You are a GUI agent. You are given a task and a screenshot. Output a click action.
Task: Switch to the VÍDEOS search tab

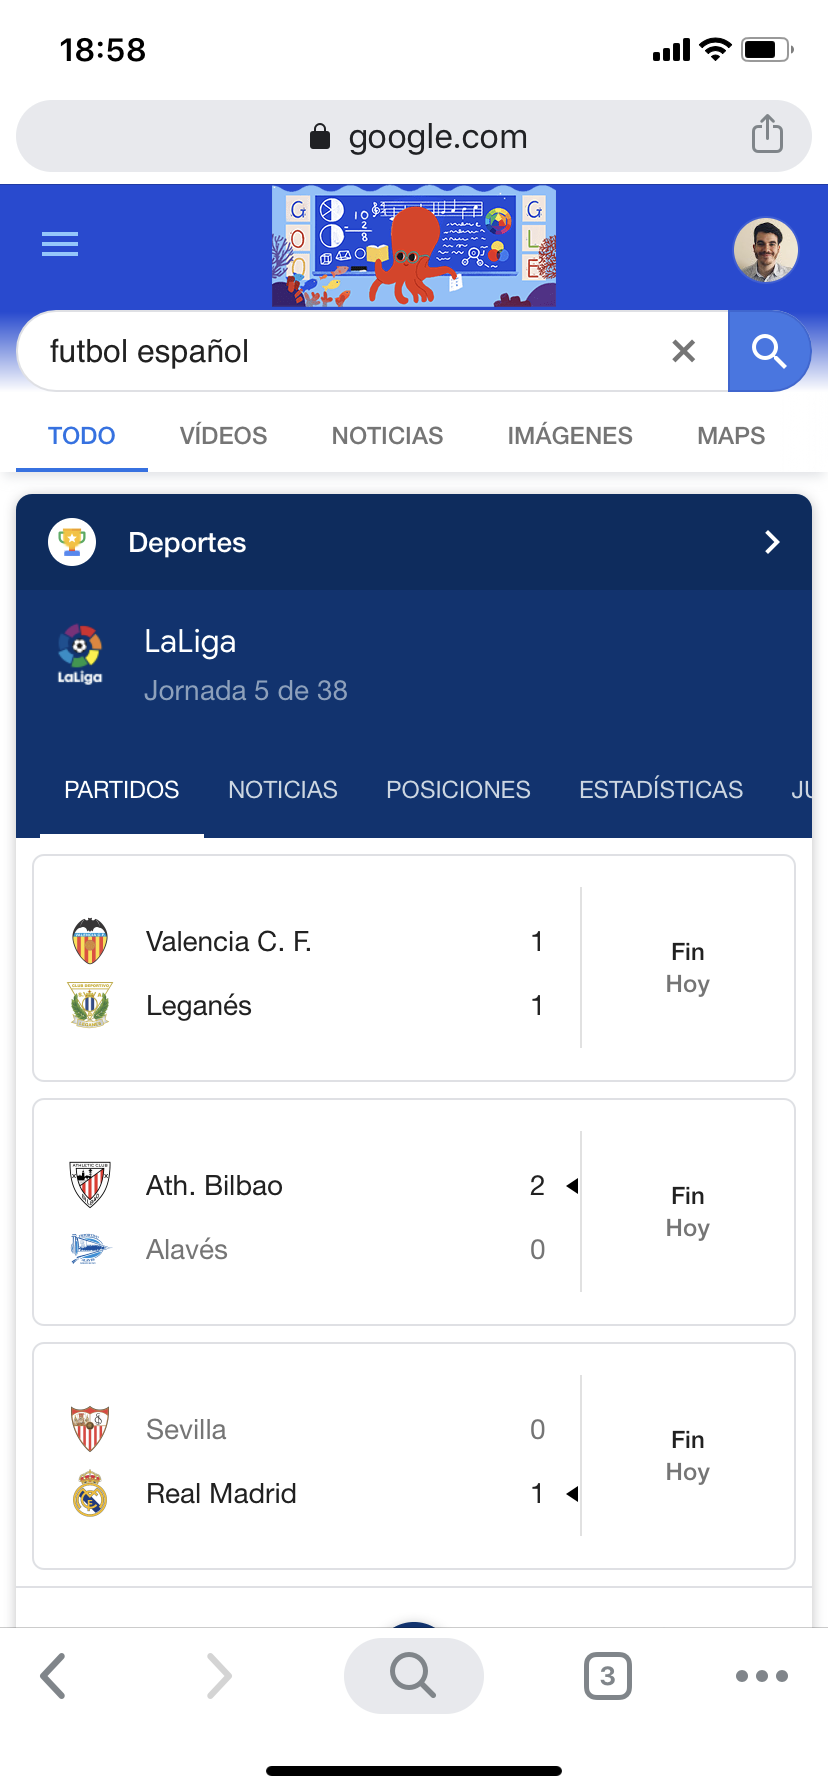point(223,436)
